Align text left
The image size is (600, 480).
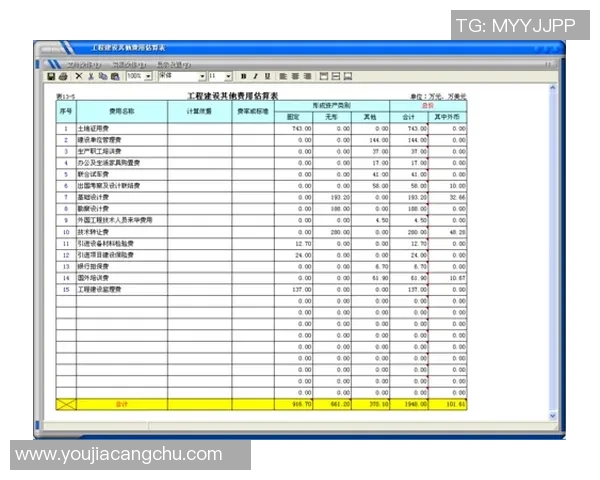(283, 77)
